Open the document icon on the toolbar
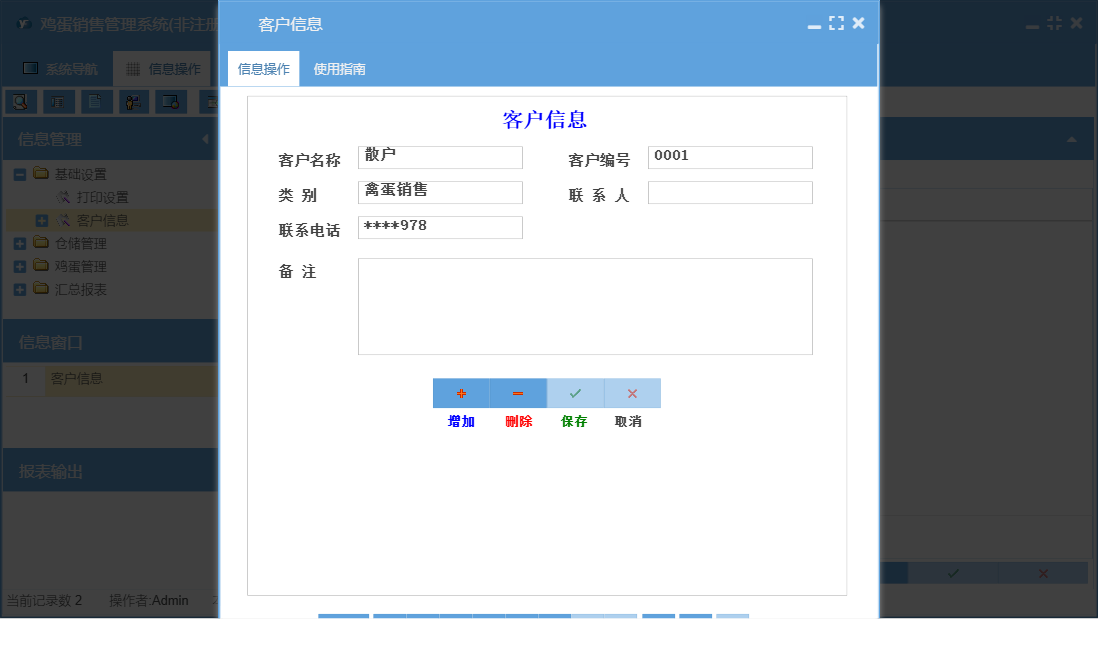Viewport: 1098px width, 655px height. [x=96, y=101]
